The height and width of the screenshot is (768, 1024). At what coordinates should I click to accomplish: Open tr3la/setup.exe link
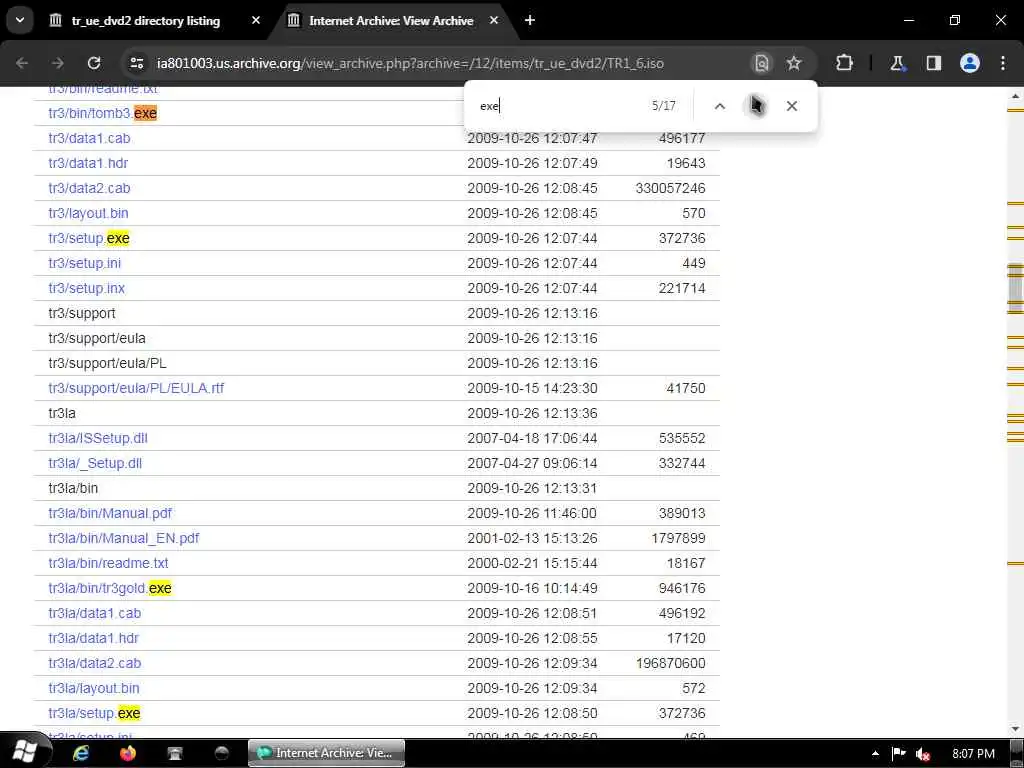point(95,713)
